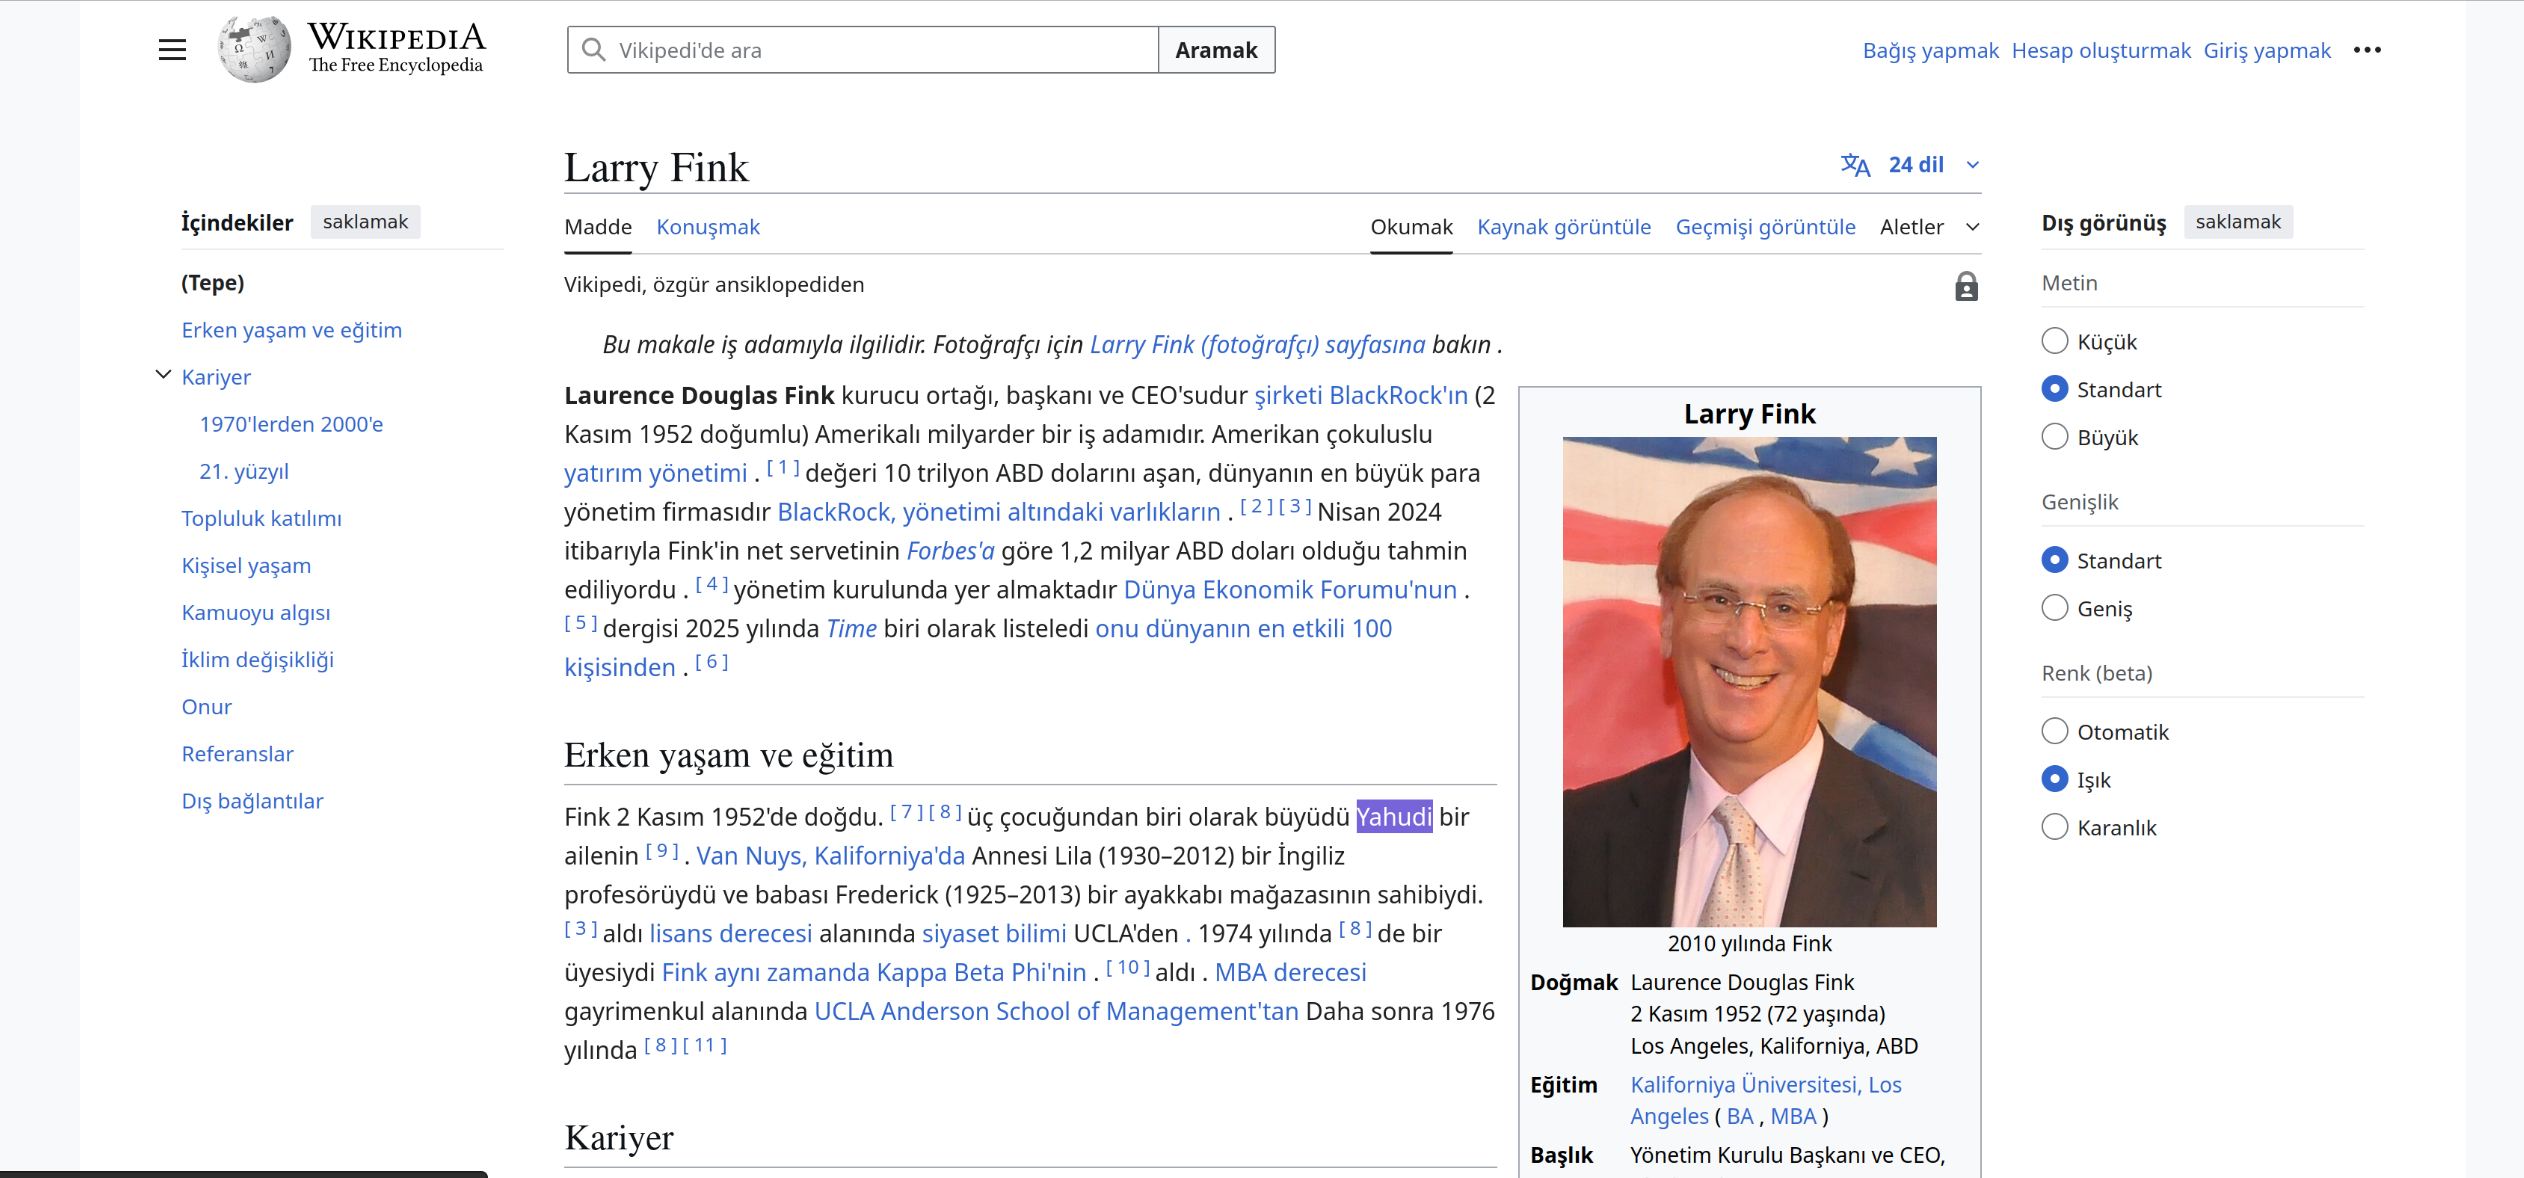The height and width of the screenshot is (1178, 2524).
Task: Jump to Kişisel yaşam section
Action: point(246,565)
